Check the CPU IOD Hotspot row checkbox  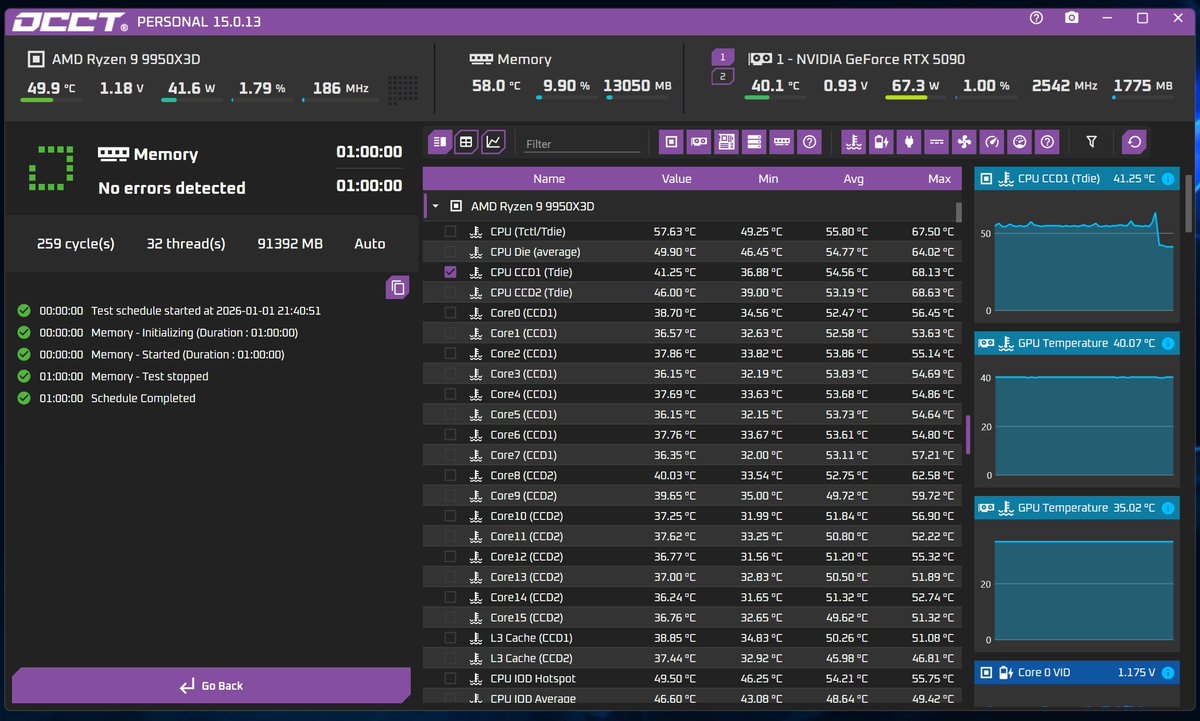coord(450,678)
